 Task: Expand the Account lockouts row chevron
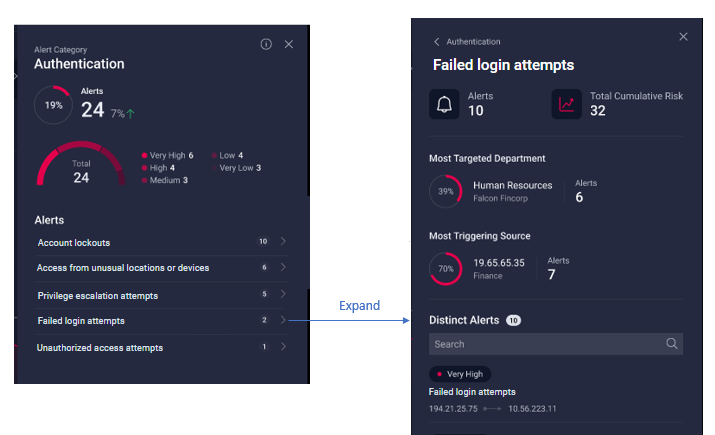pyautogui.click(x=284, y=242)
